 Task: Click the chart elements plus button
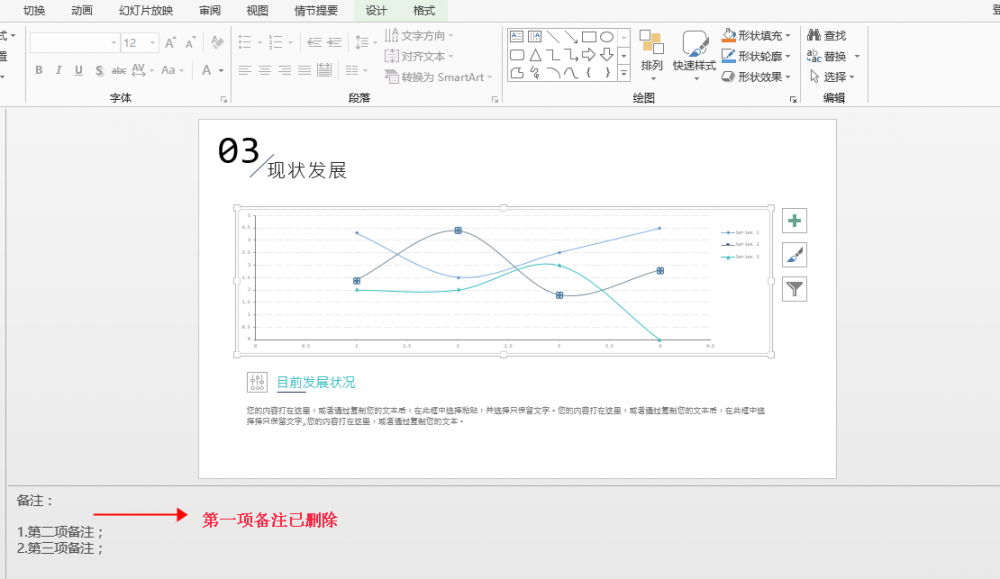(x=793, y=220)
